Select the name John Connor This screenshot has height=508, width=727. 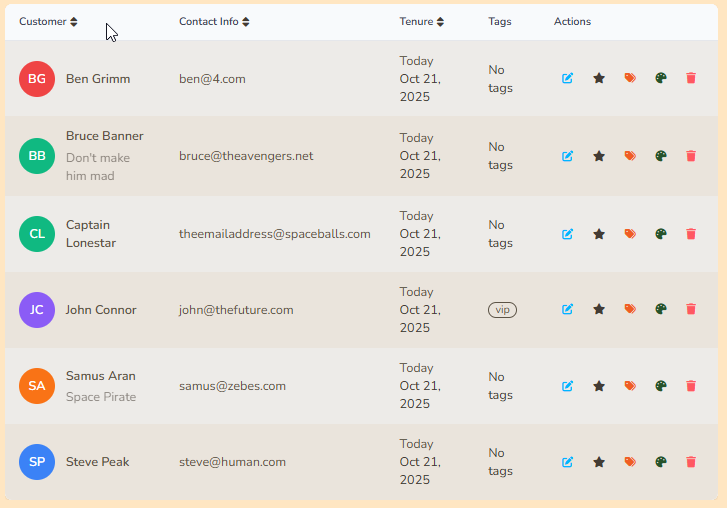click(101, 310)
